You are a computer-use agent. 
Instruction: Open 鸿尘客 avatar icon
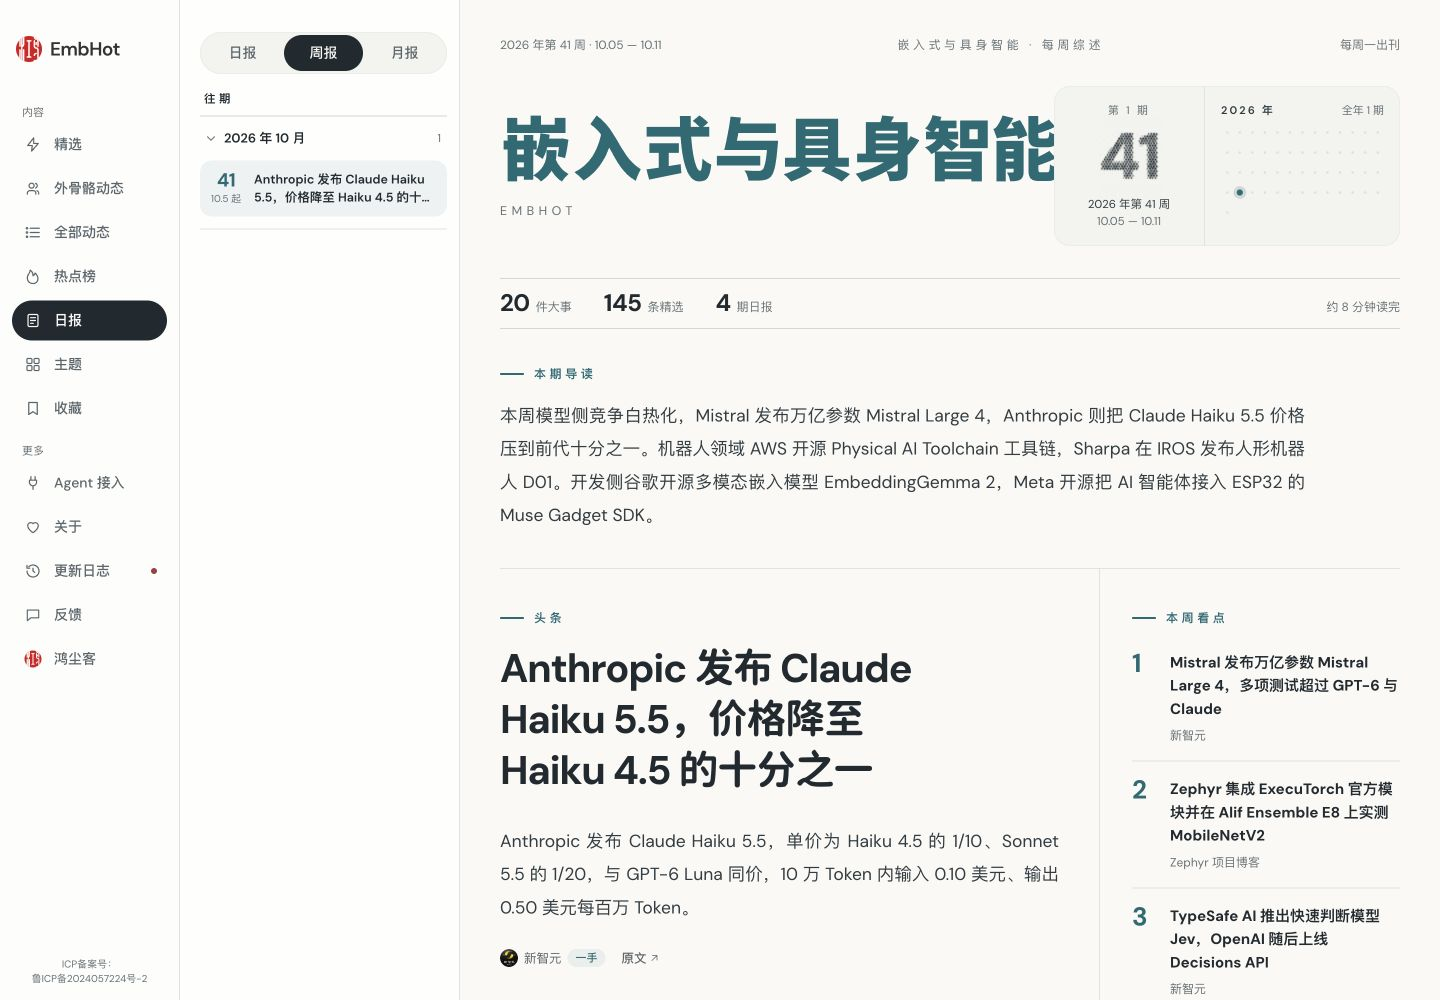(x=33, y=659)
